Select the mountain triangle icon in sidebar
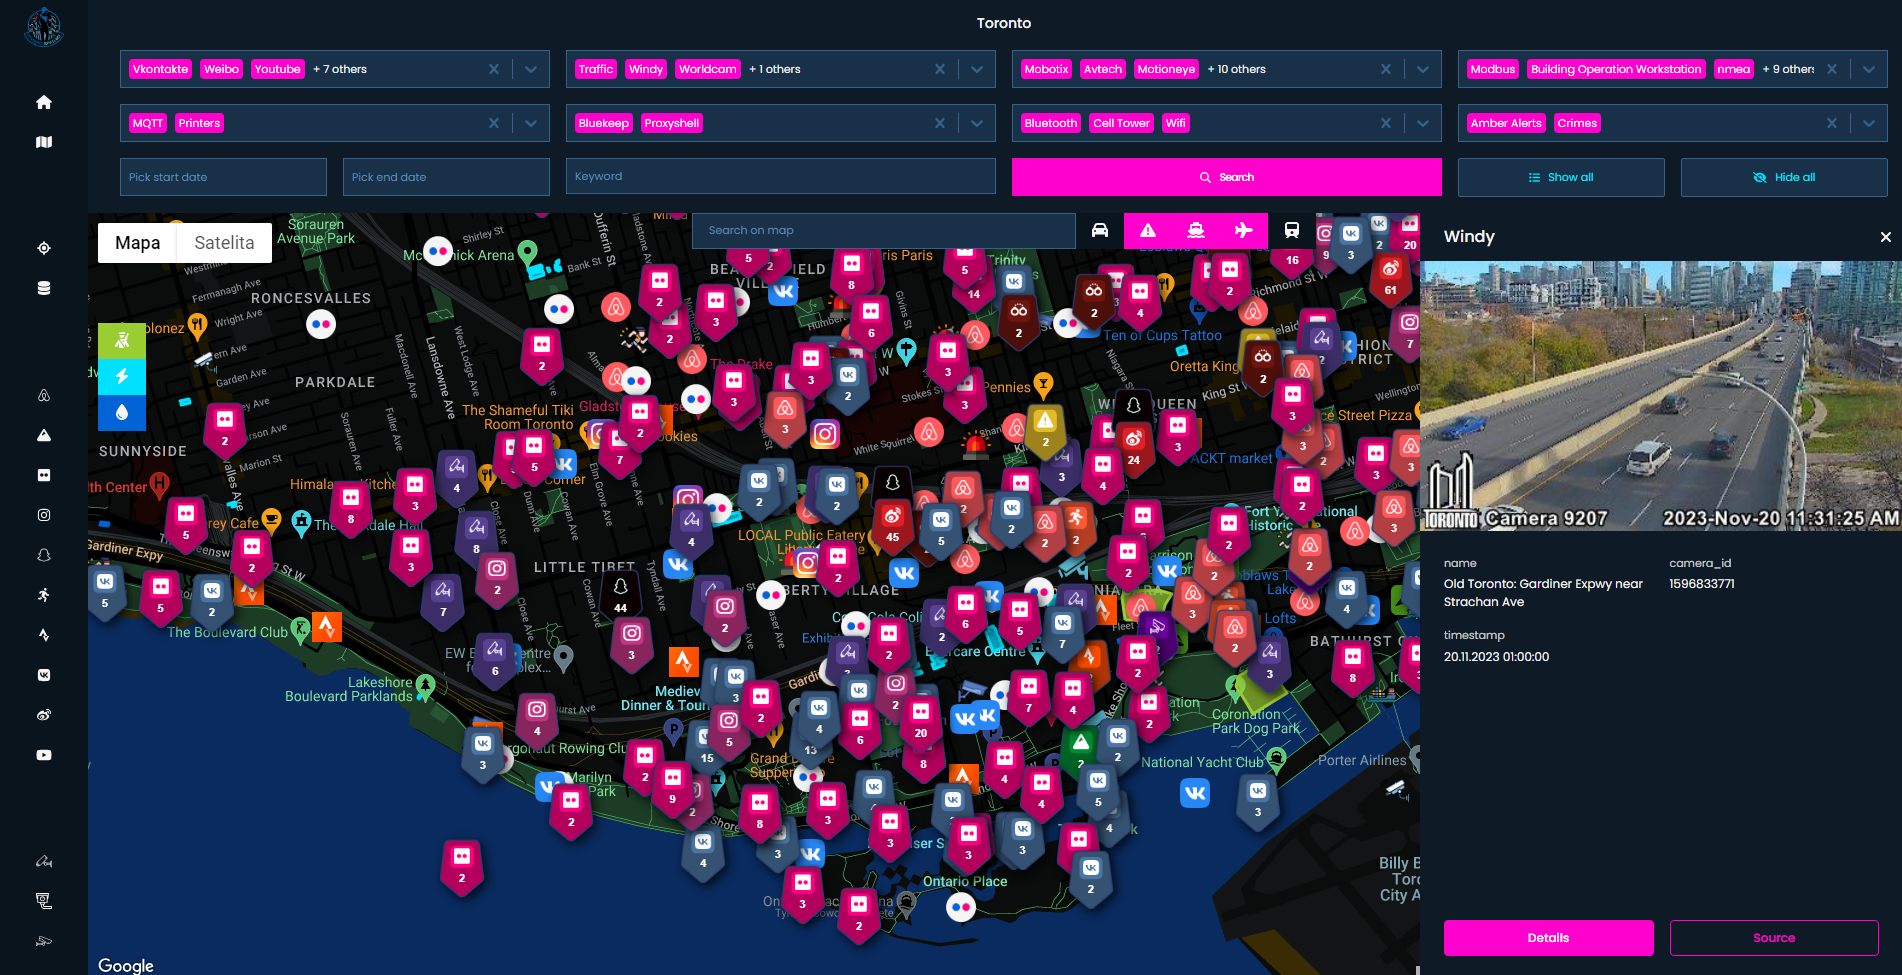 pyautogui.click(x=44, y=435)
